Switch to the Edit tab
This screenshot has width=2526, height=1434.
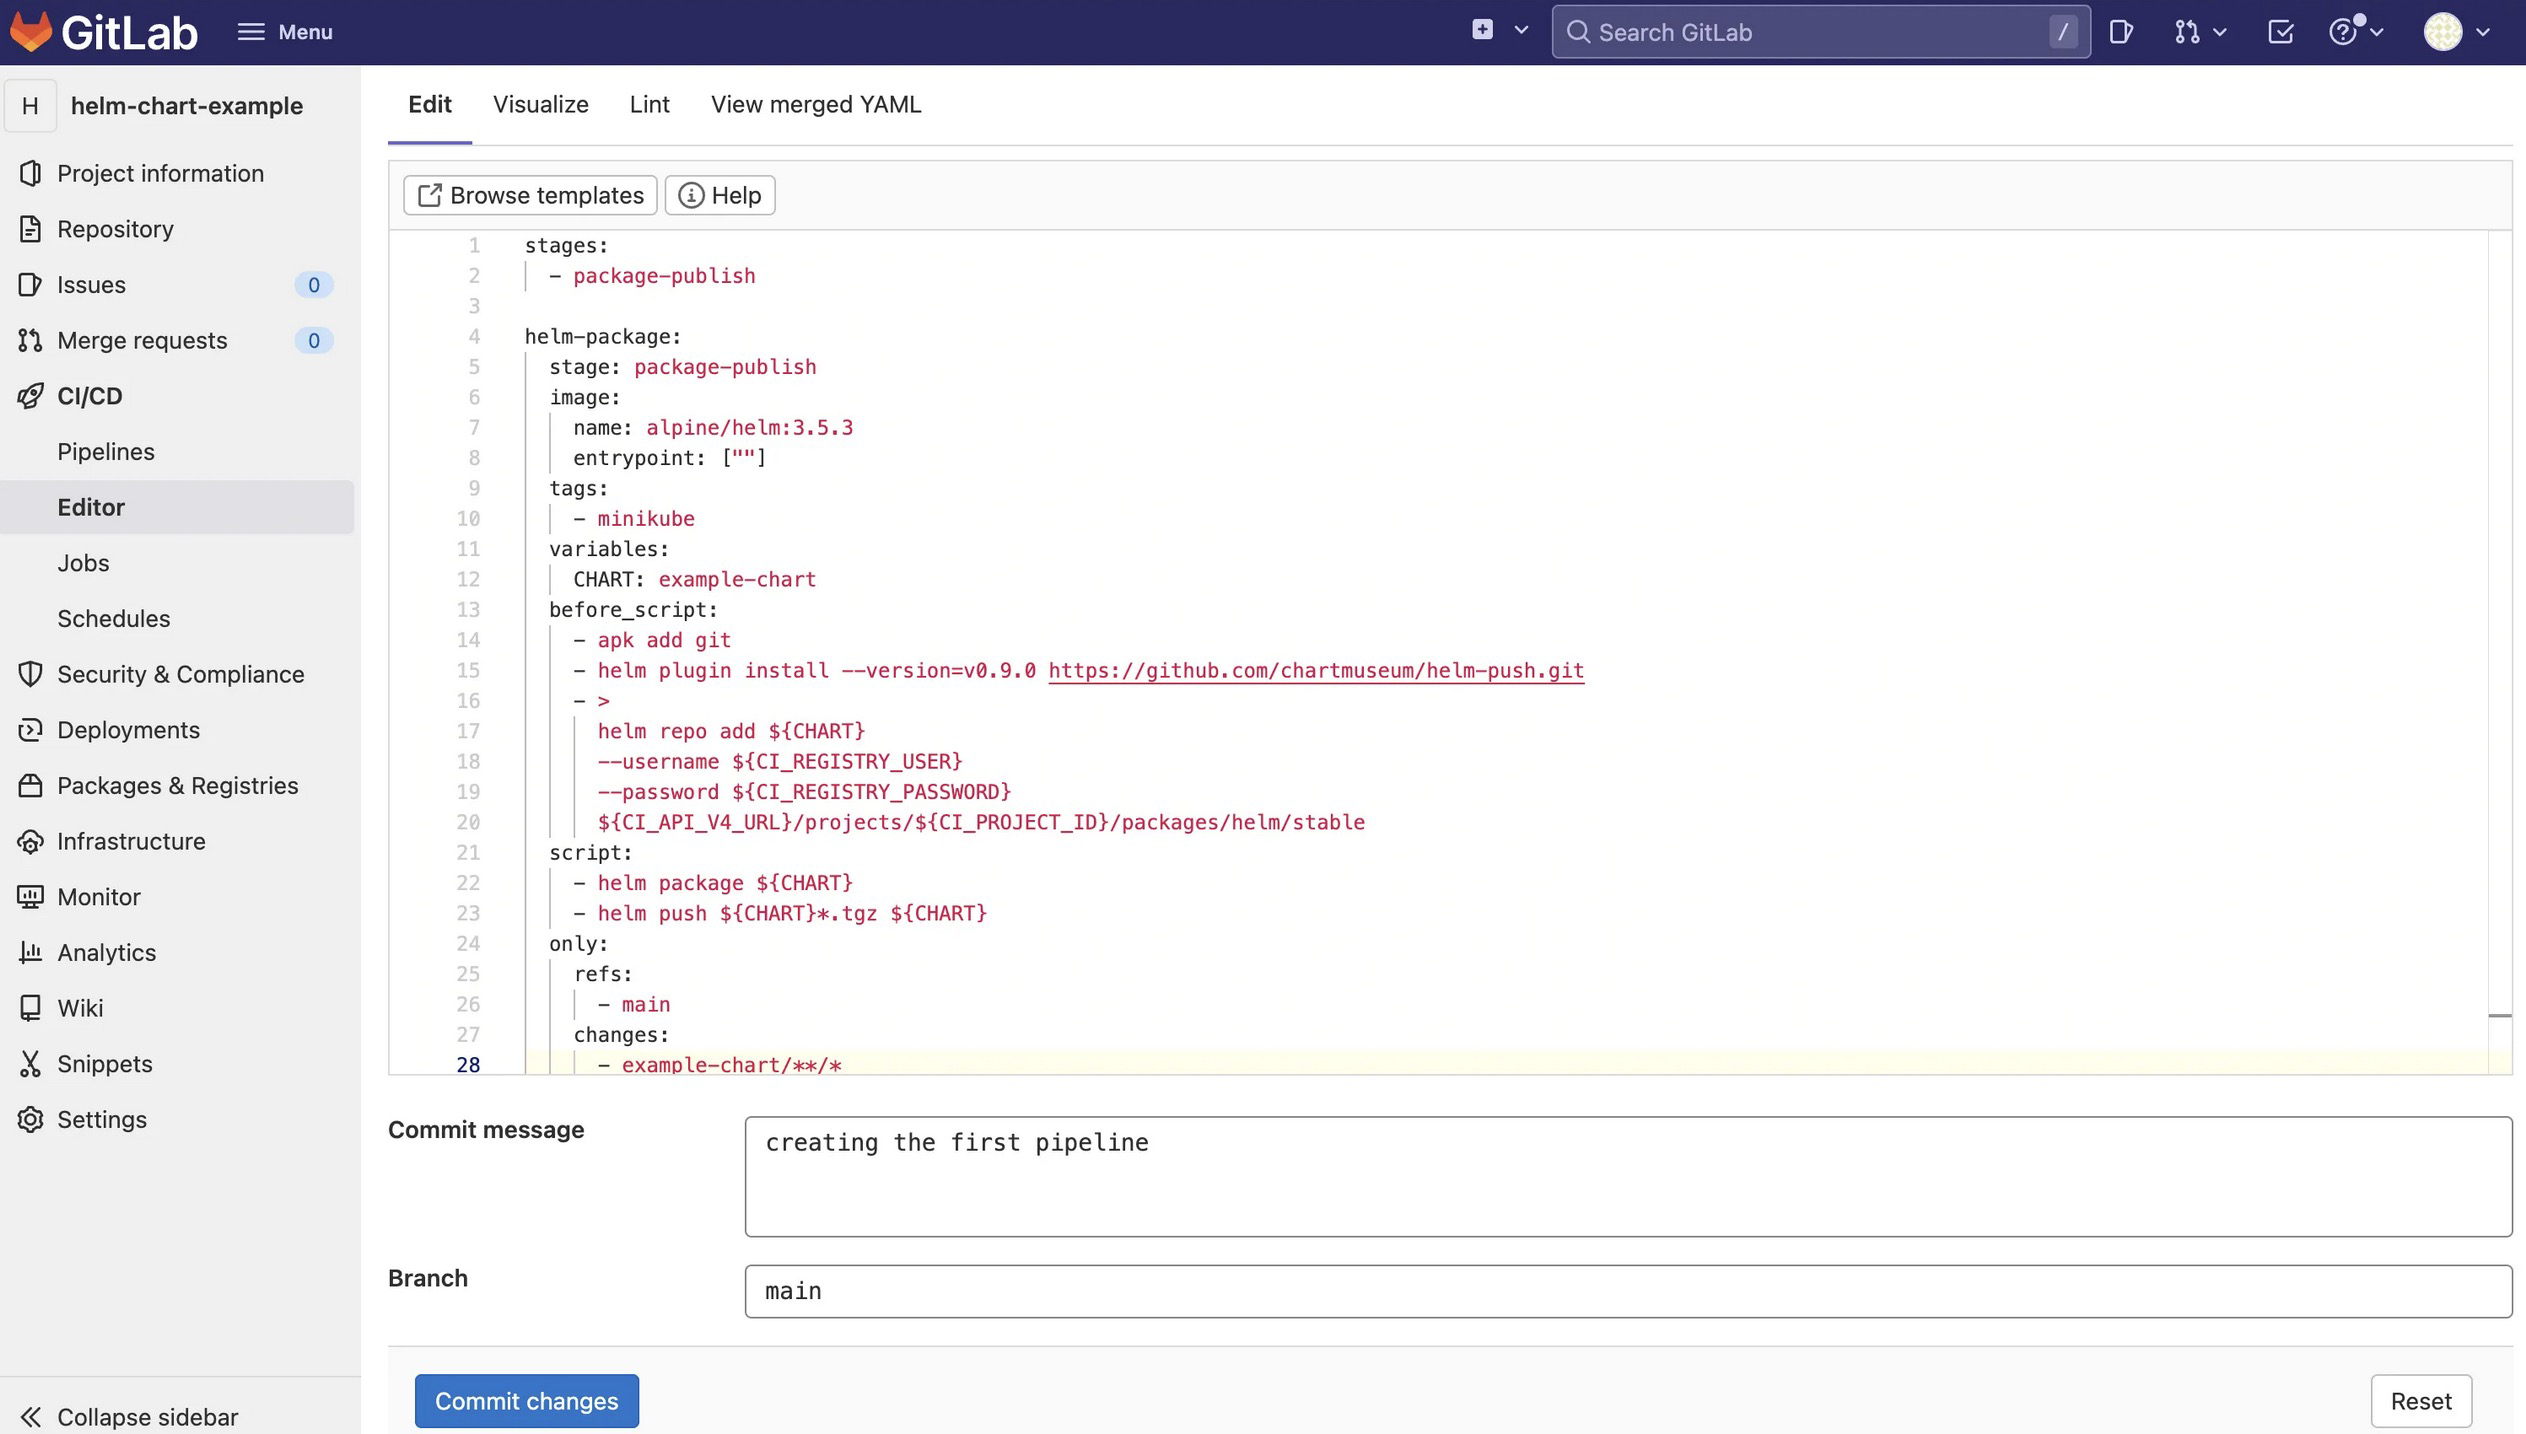tap(430, 105)
